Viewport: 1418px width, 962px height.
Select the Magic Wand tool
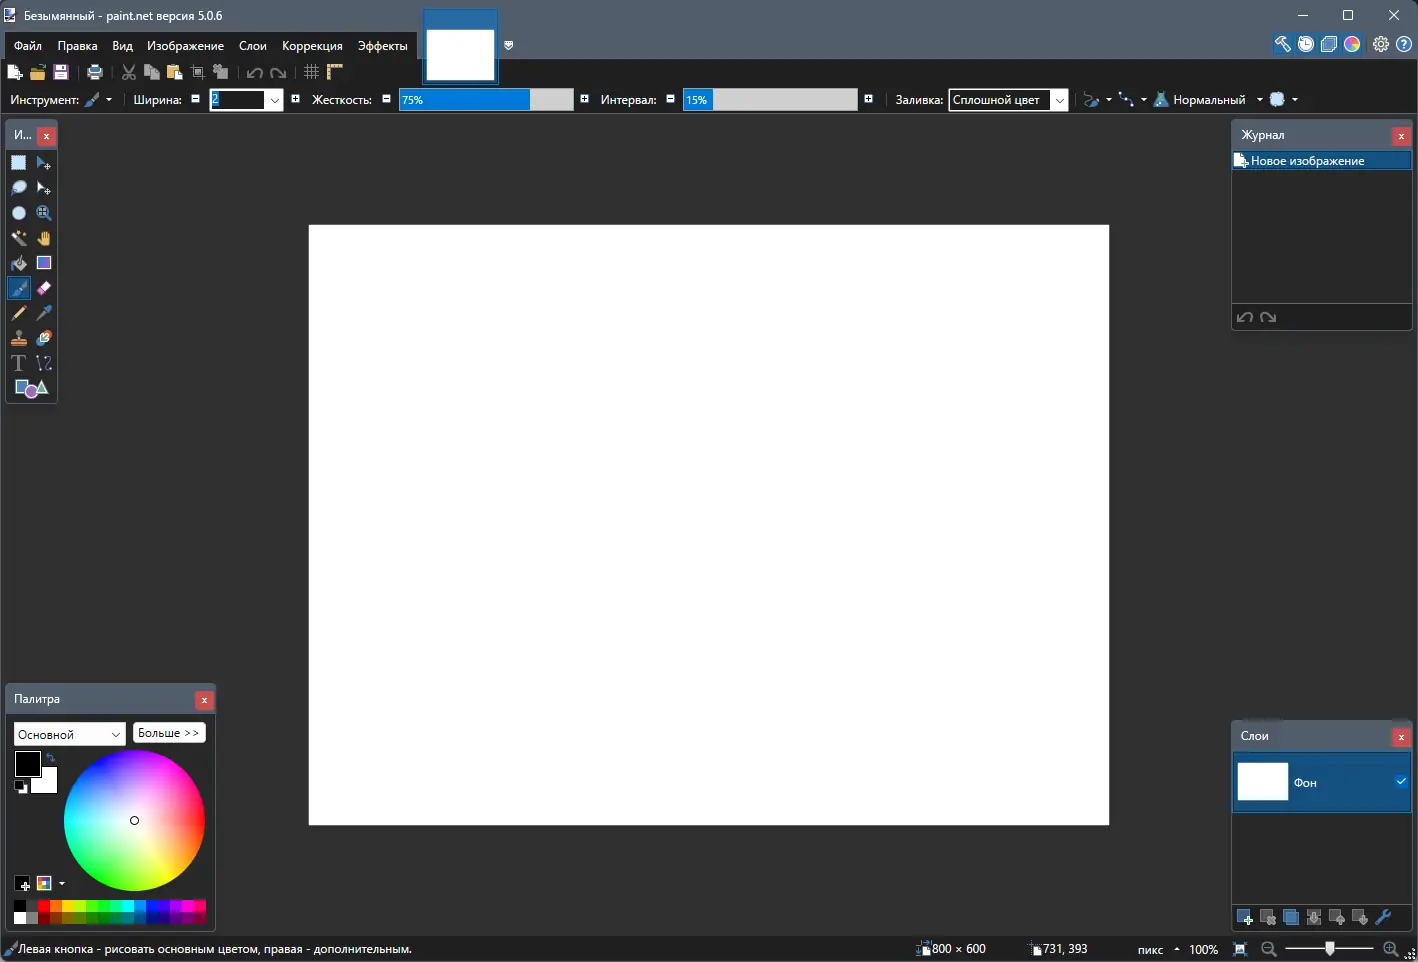coord(18,238)
